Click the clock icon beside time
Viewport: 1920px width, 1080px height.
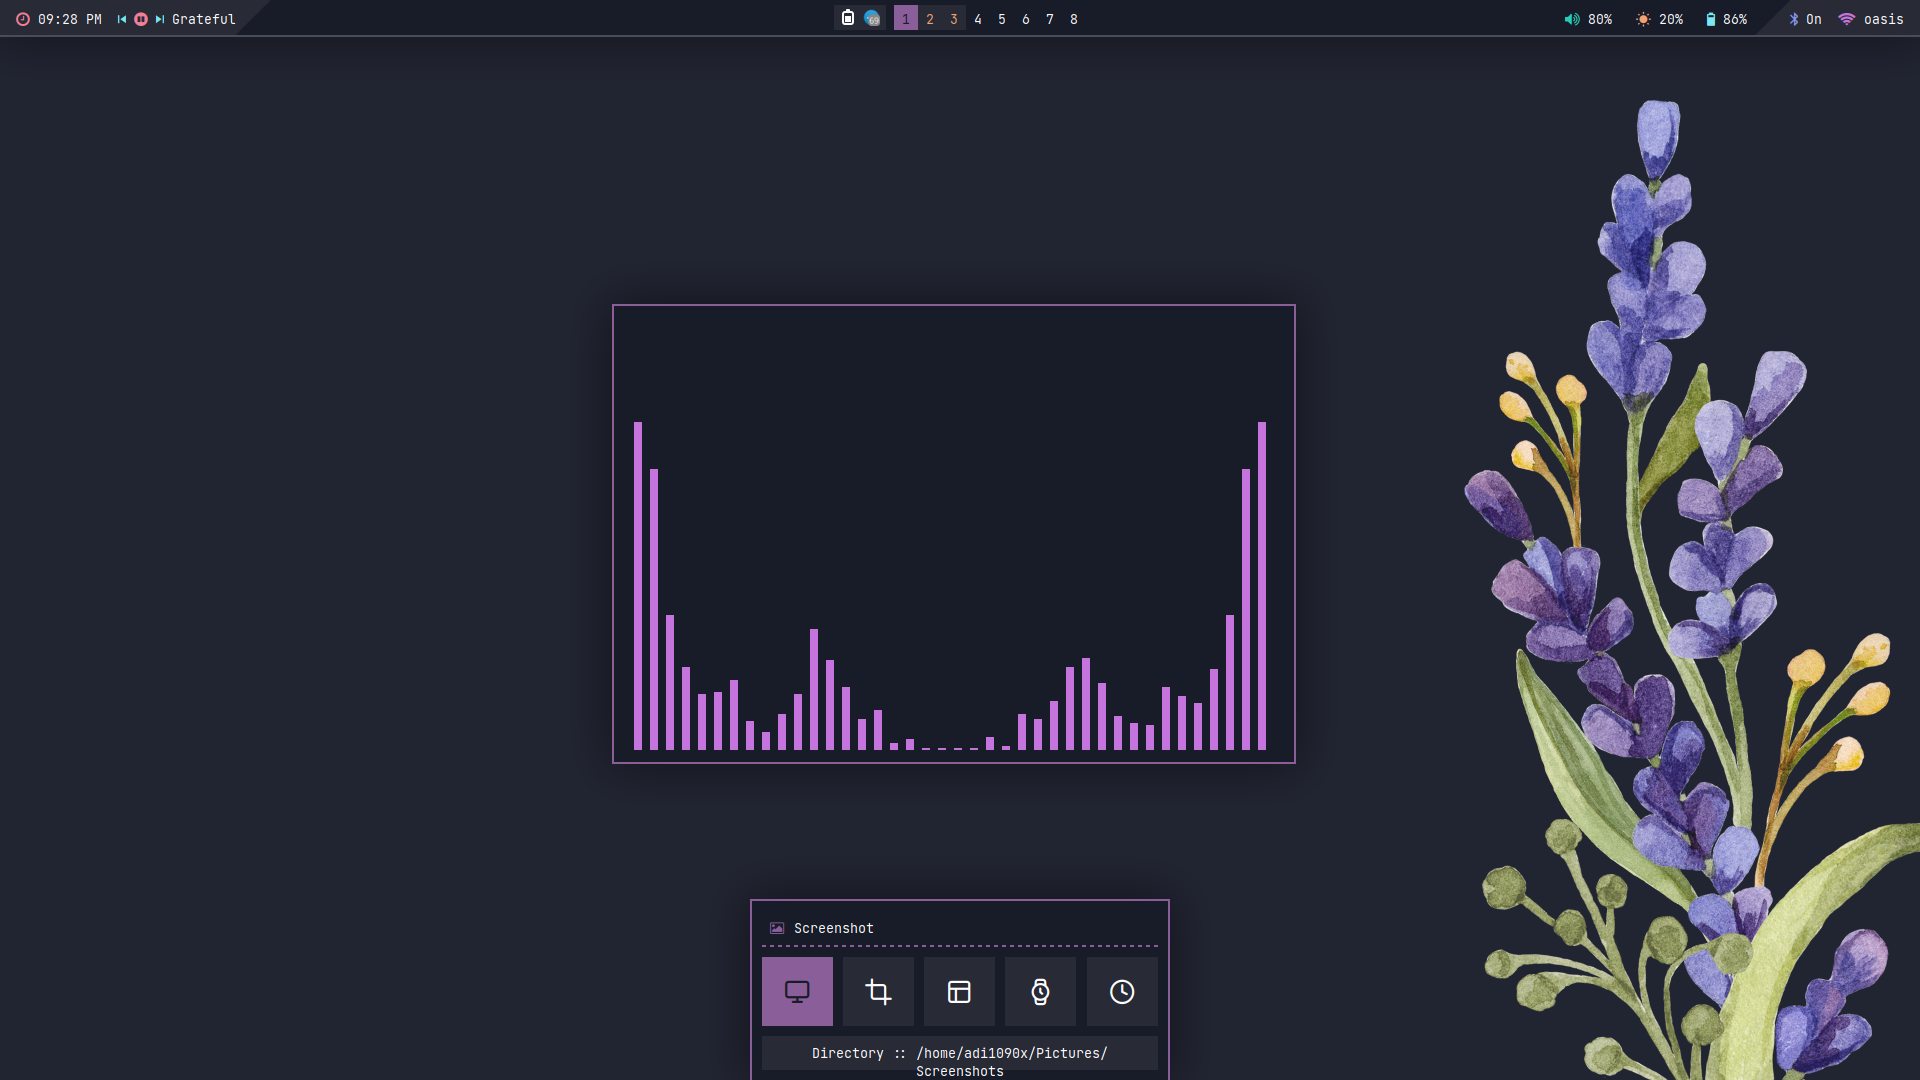[x=22, y=19]
